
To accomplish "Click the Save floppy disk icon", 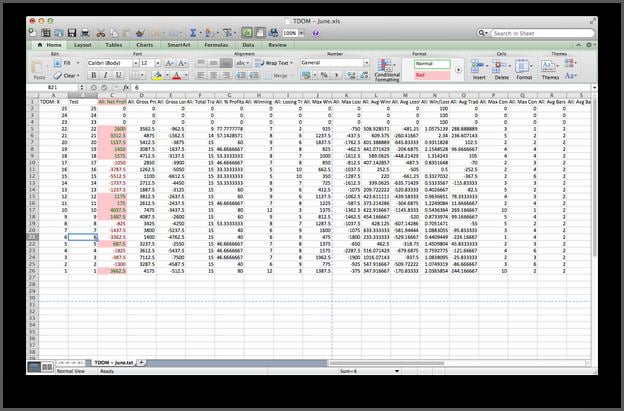I will 72,33.
